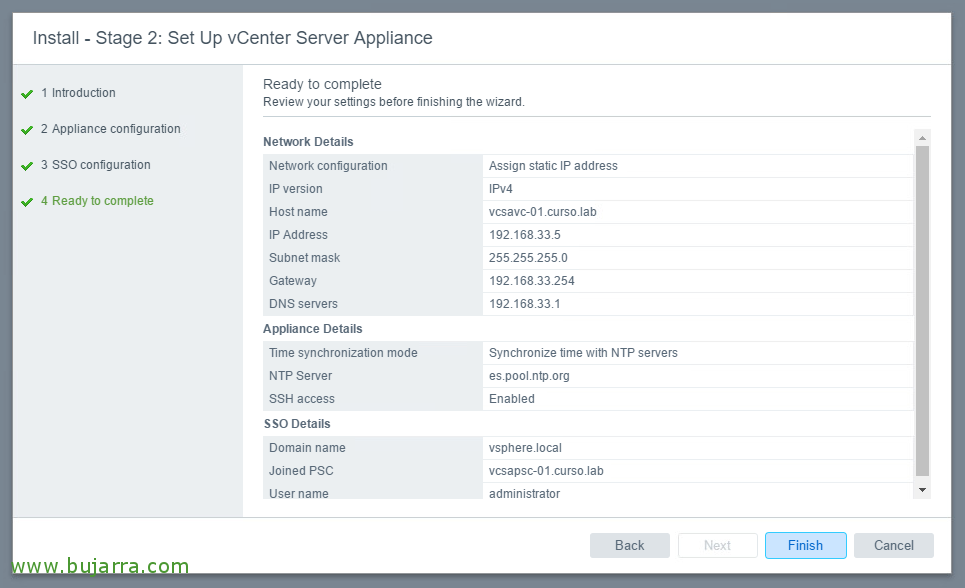Screen dimensions: 965x588
Task: Click the NTP Server row label
Action: click(300, 376)
